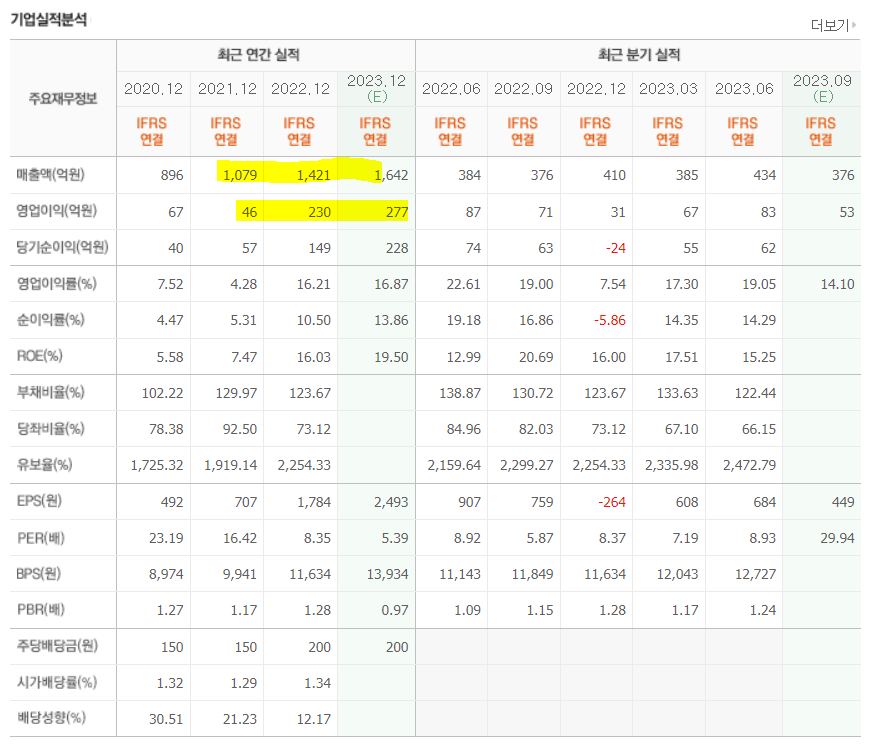Select the 배당성향(%) row label
879x747 pixels.
pyautogui.click(x=51, y=718)
